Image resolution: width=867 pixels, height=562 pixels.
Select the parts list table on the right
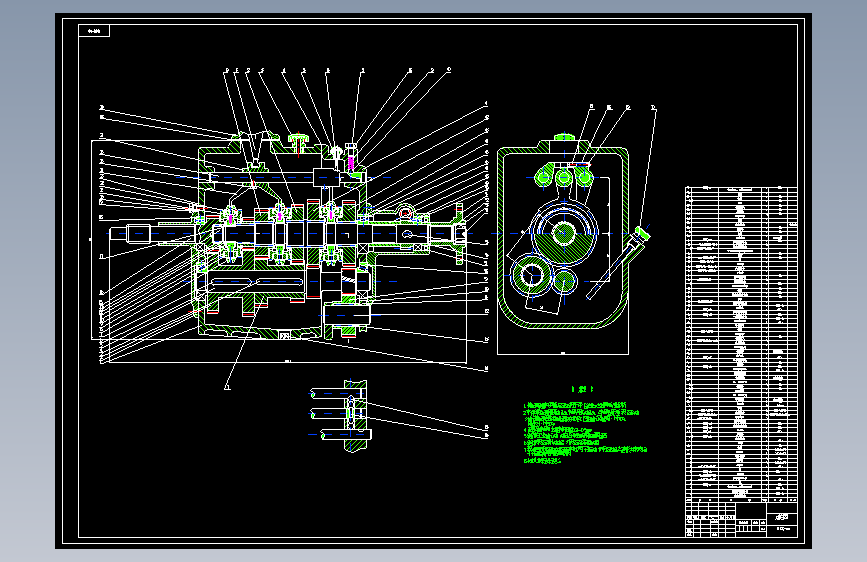tap(741, 344)
